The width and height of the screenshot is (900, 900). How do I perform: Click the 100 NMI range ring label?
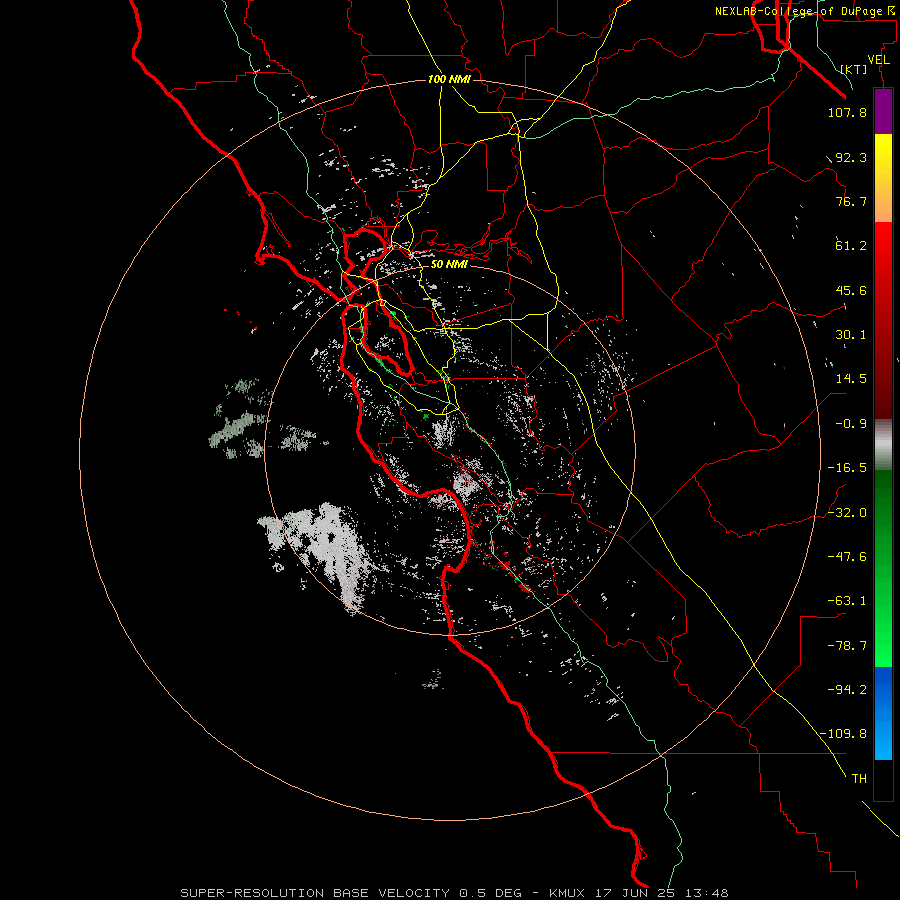(x=449, y=79)
